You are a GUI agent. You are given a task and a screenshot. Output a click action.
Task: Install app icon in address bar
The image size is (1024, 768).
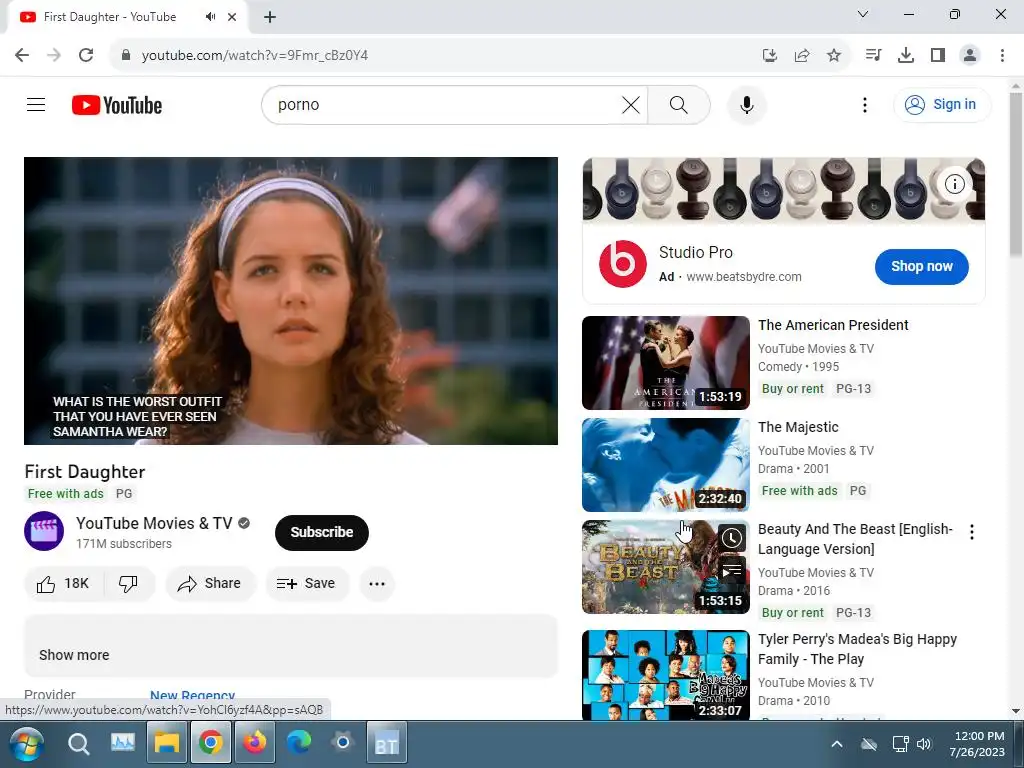tap(770, 56)
